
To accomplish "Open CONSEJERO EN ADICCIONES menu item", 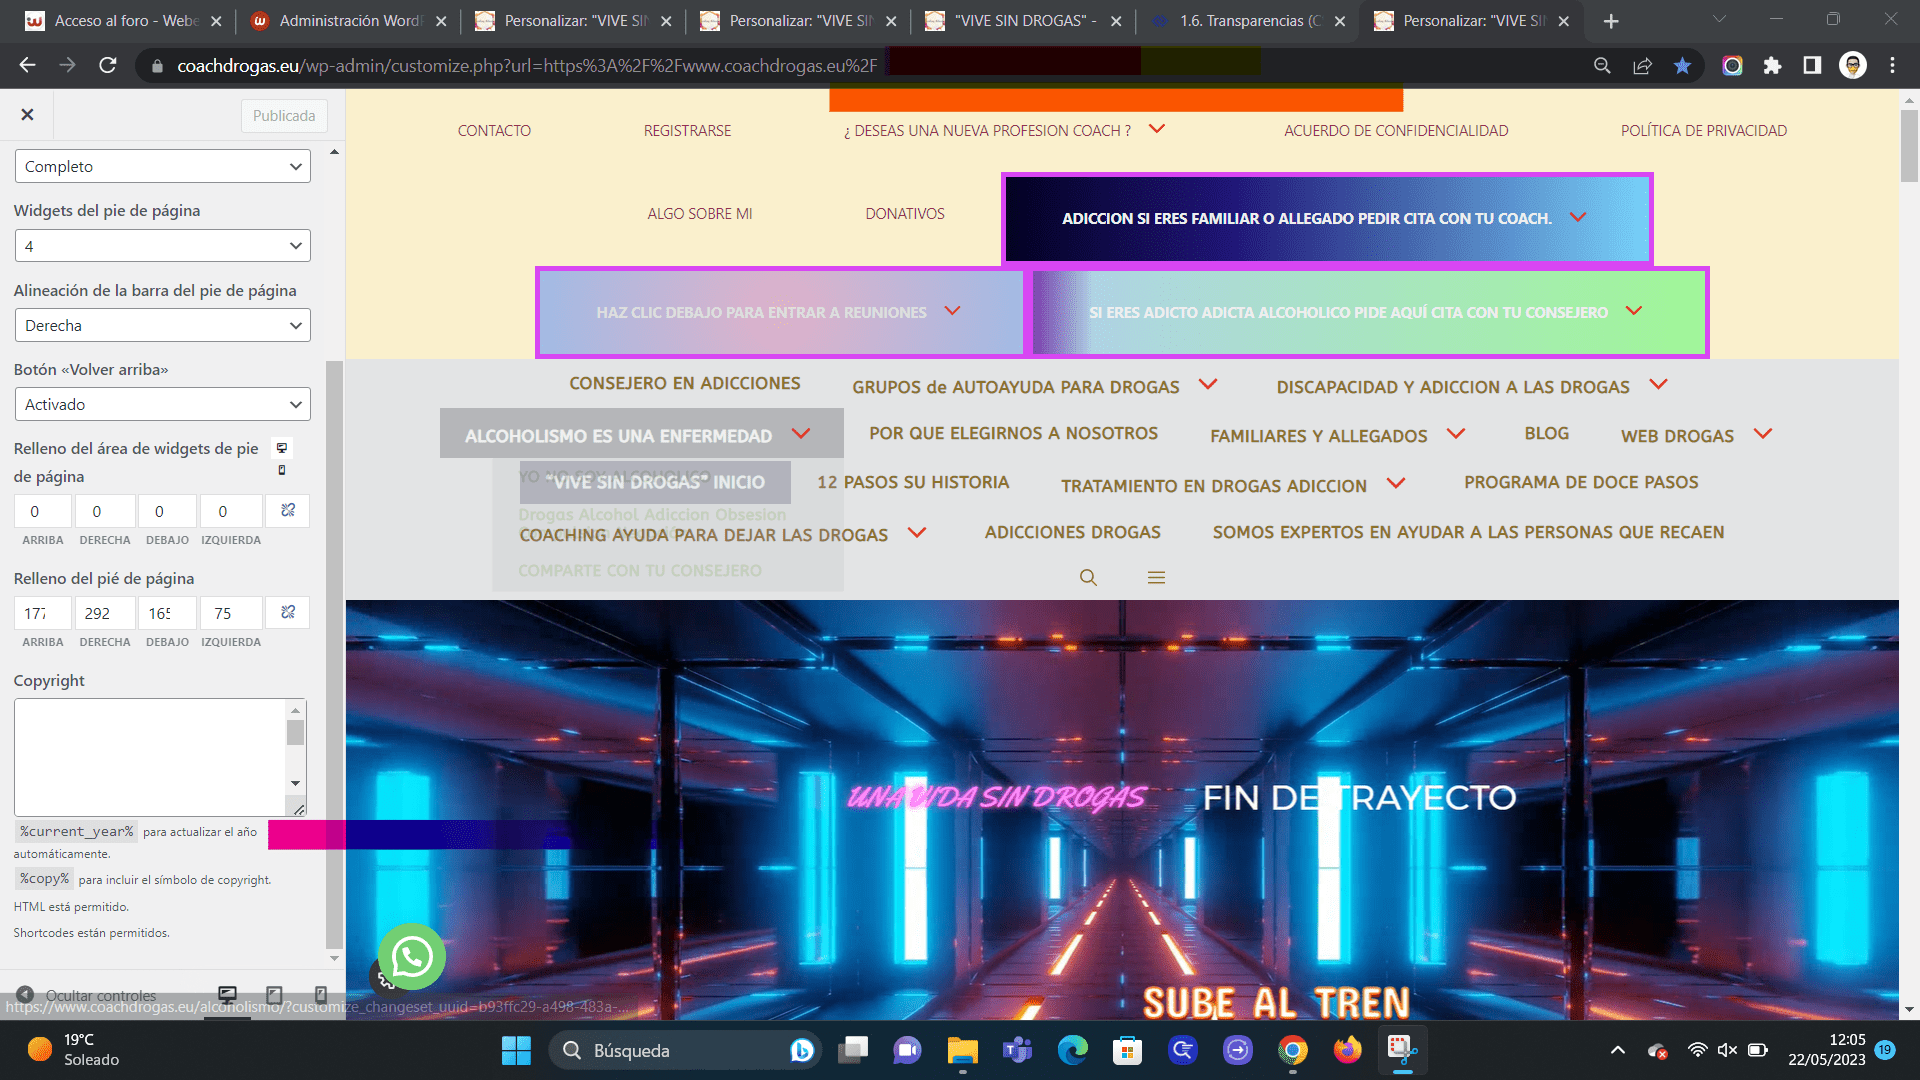I will click(685, 383).
